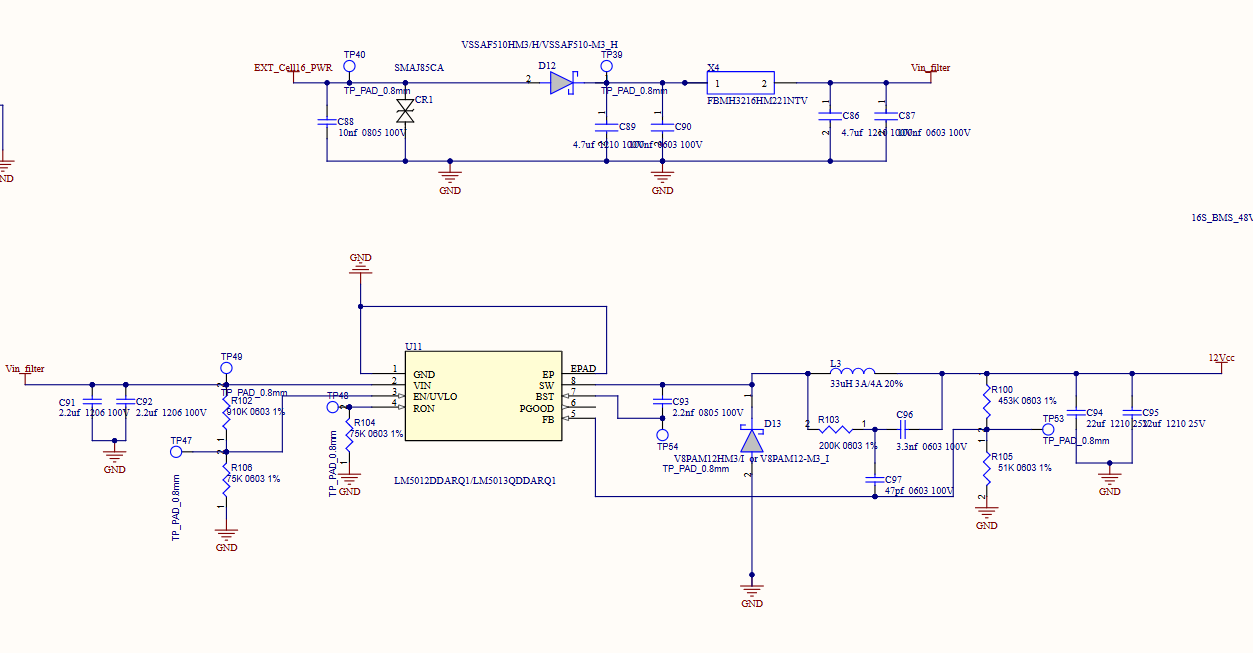Select the C94 22uf capacitor symbol

(1076, 412)
